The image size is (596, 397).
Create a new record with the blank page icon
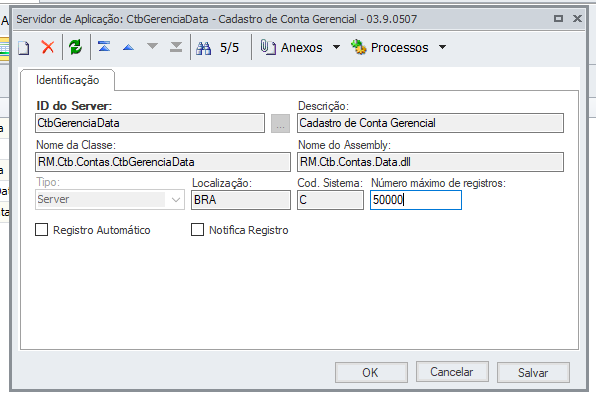point(24,48)
